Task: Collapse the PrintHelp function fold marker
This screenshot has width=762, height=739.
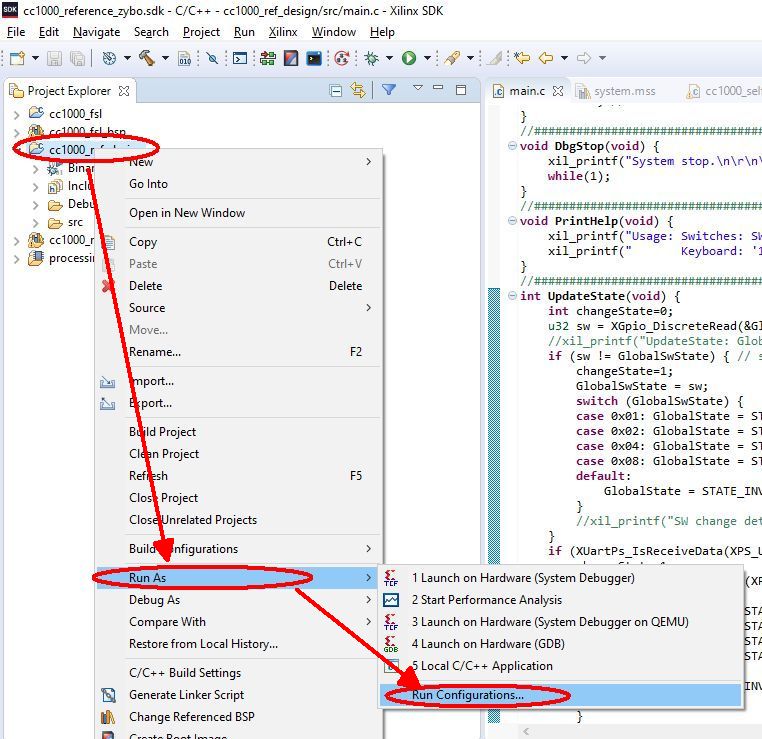Action: coord(512,221)
